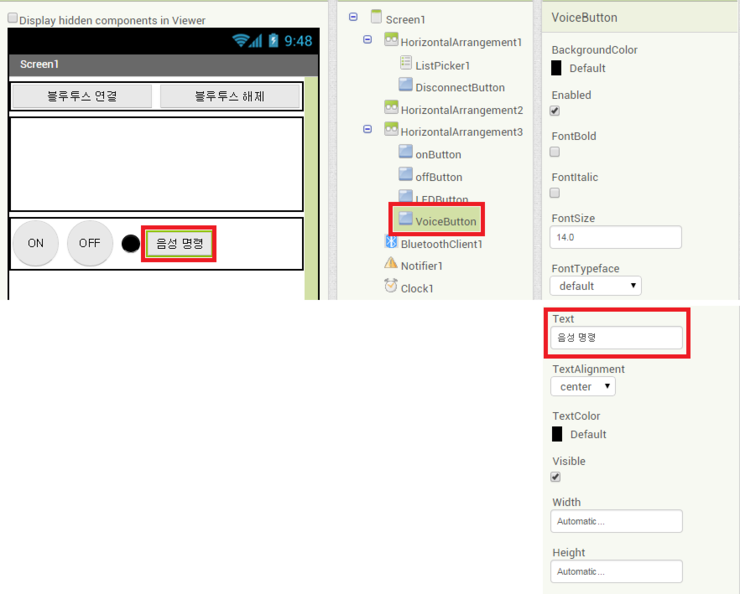Open the FontTypeface dropdown

[x=596, y=286]
